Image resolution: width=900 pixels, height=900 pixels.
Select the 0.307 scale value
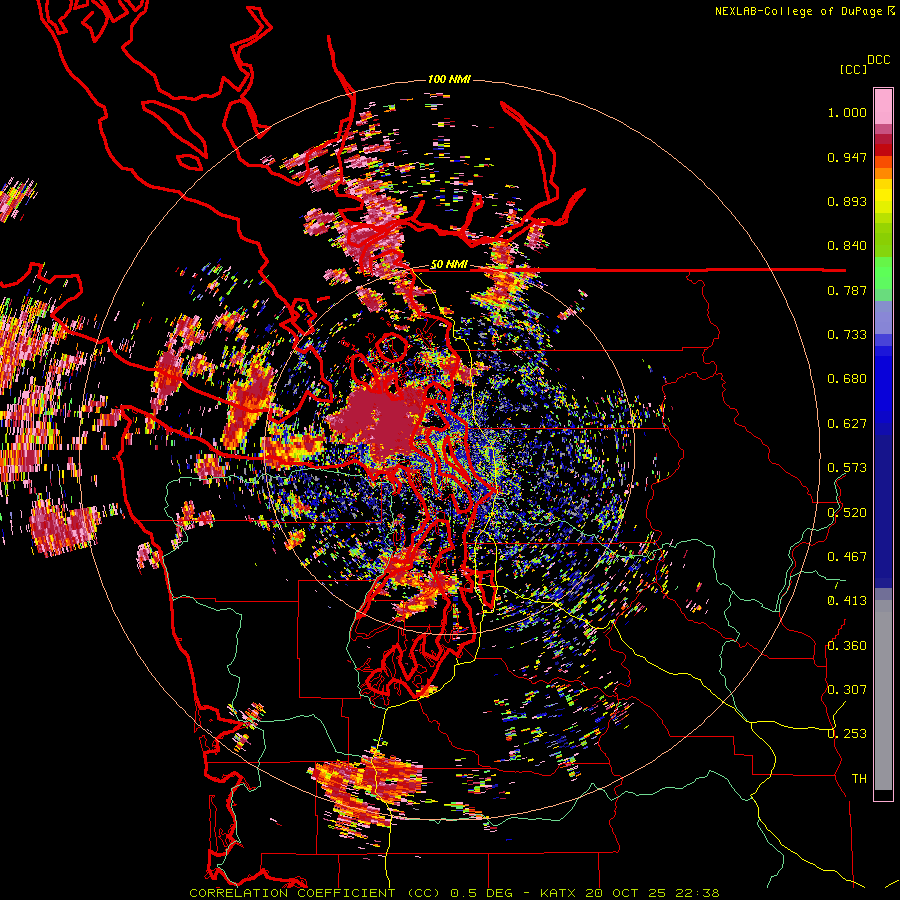[x=847, y=690]
